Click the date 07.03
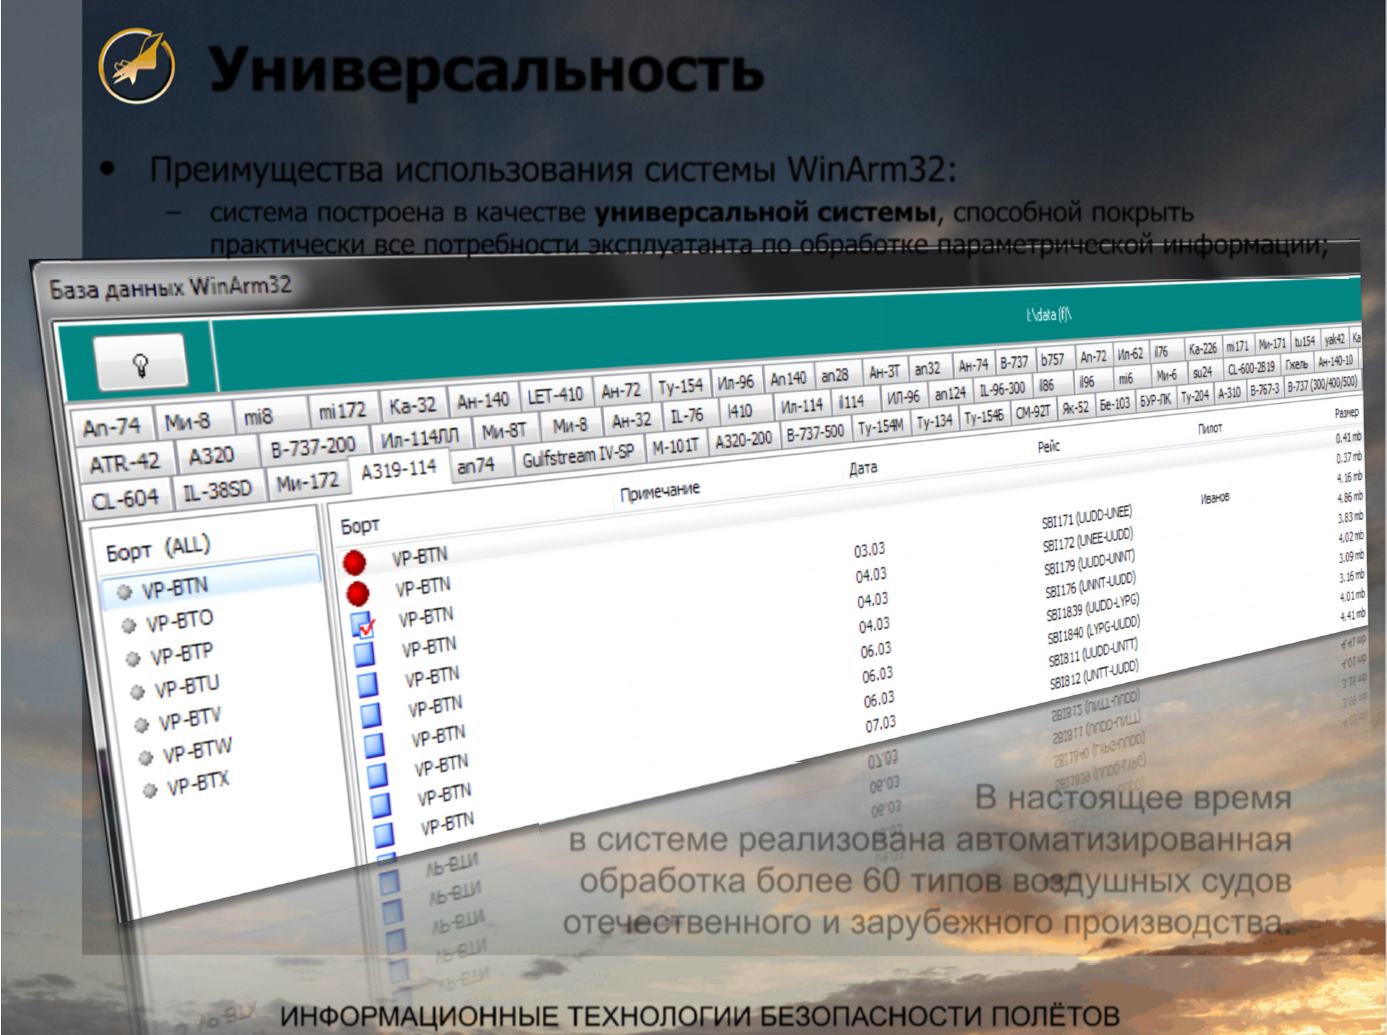 coord(881,724)
